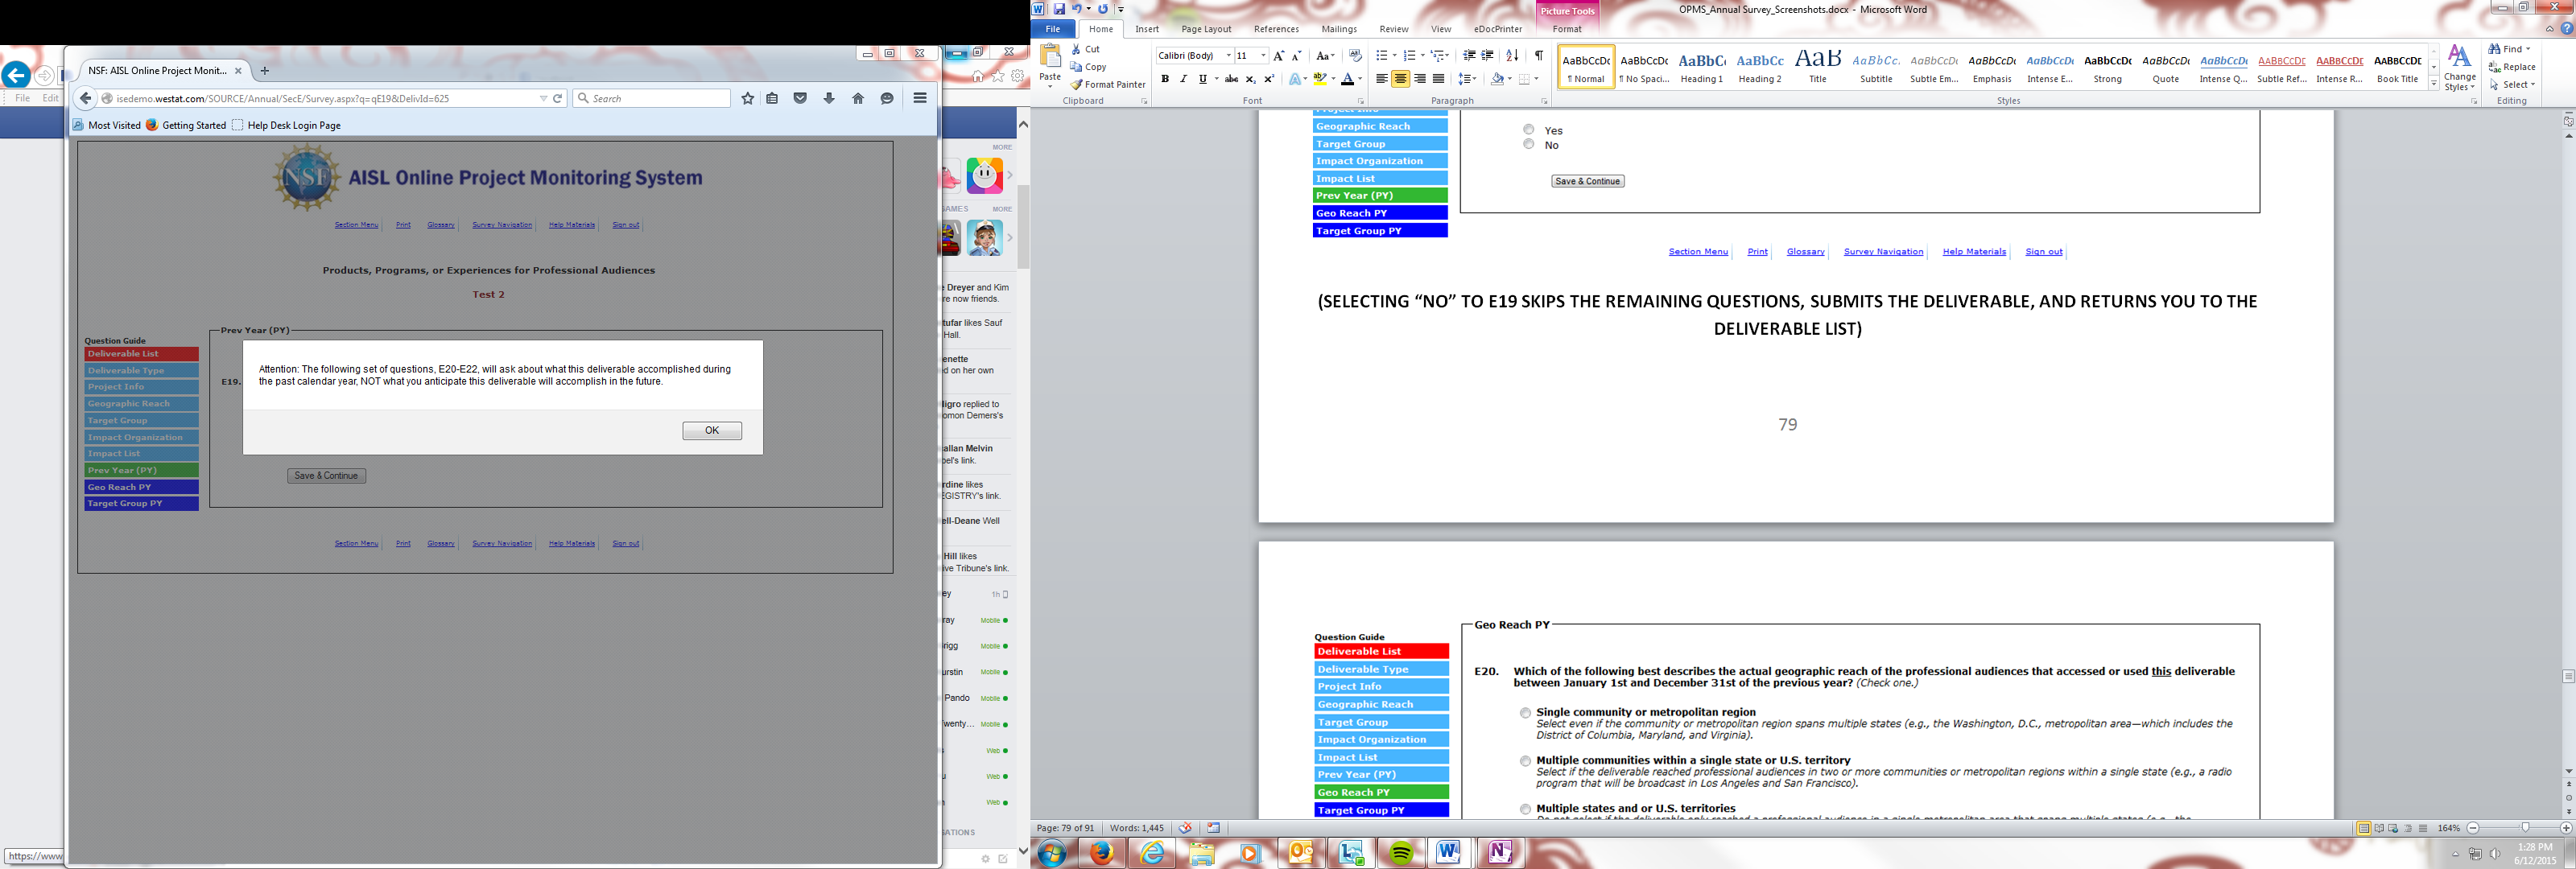Open the Calibri font name dropdown
This screenshot has width=2576, height=869.
tap(1228, 56)
